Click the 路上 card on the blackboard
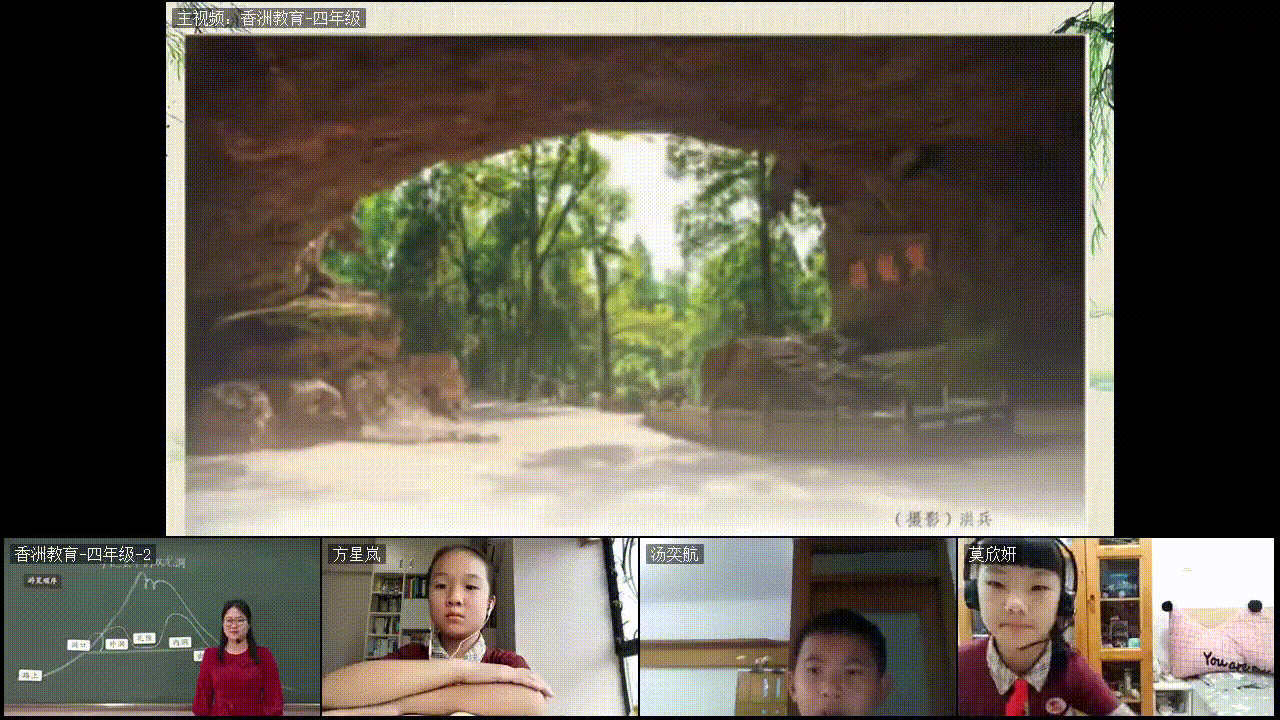 tap(31, 676)
